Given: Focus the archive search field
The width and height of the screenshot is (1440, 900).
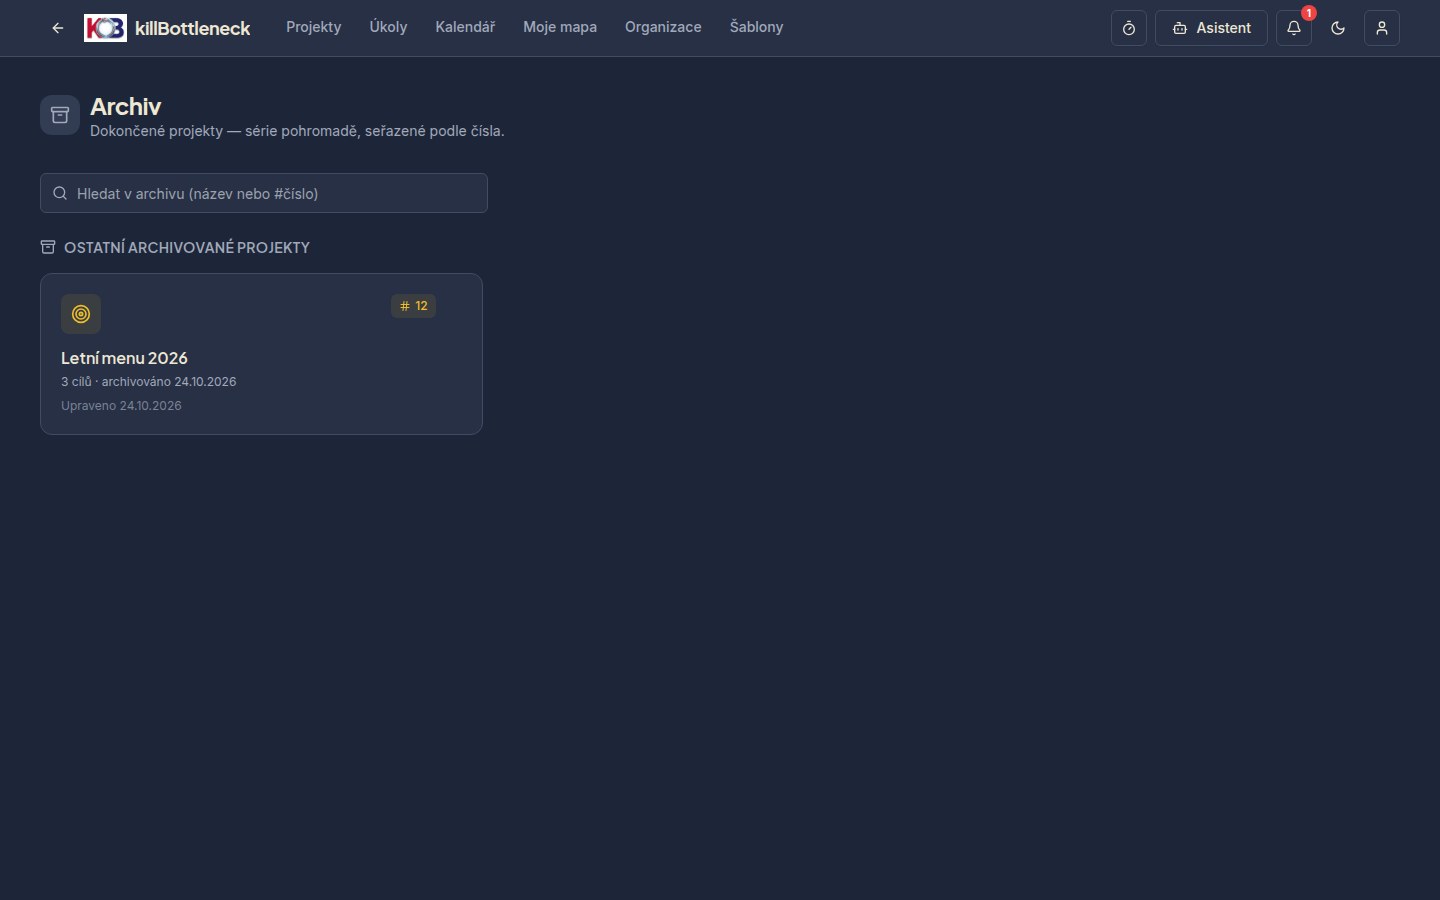Looking at the screenshot, I should [264, 193].
